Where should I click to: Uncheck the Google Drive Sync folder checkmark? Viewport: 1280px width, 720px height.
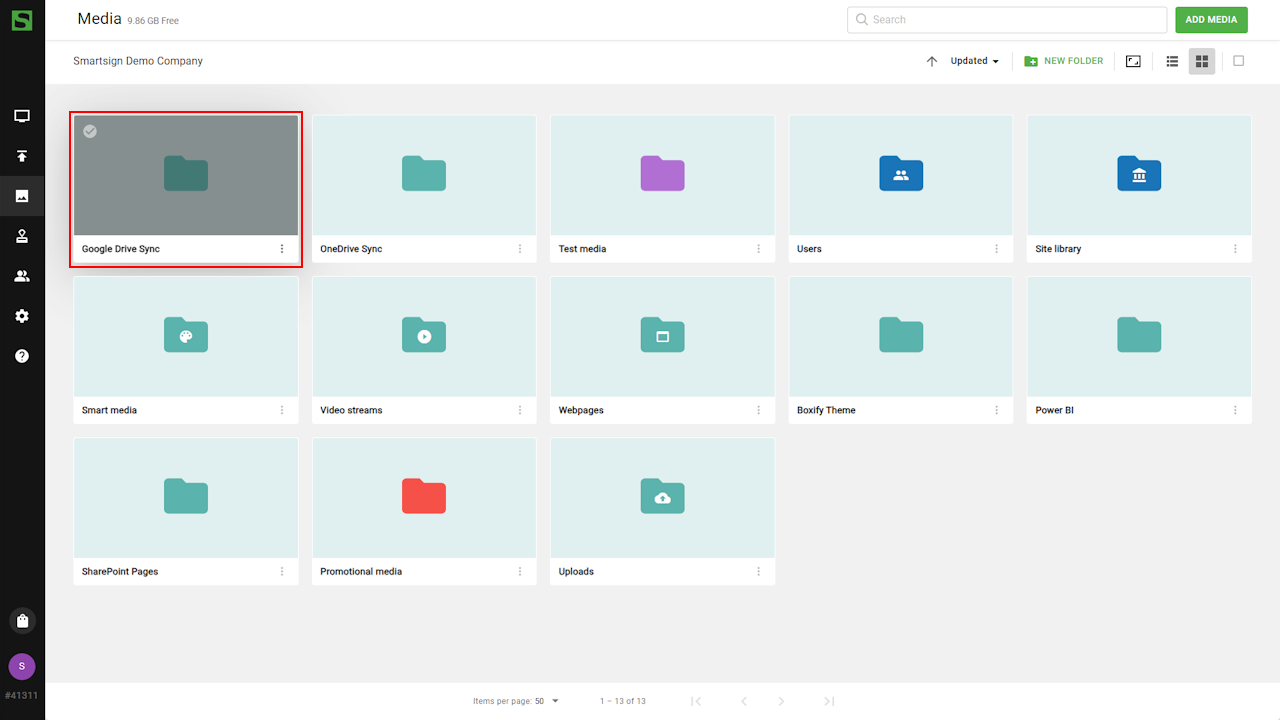click(x=90, y=131)
